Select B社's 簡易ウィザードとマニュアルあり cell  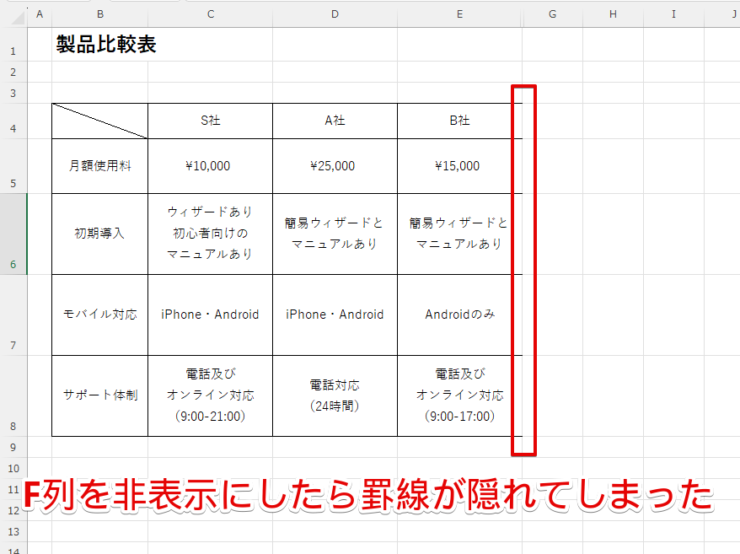(460, 234)
